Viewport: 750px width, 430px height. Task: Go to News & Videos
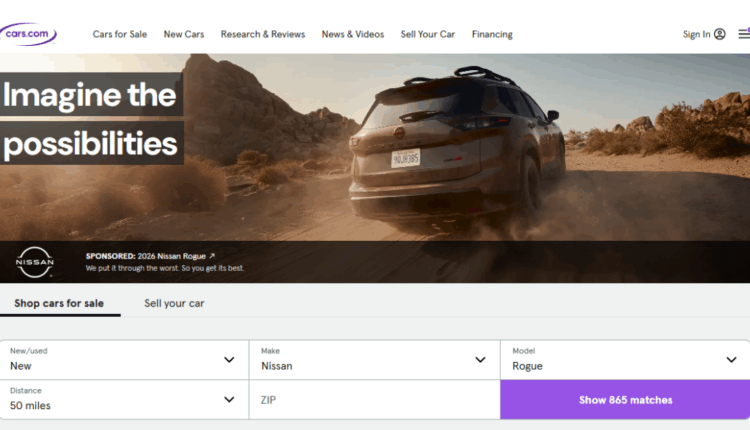tap(352, 34)
